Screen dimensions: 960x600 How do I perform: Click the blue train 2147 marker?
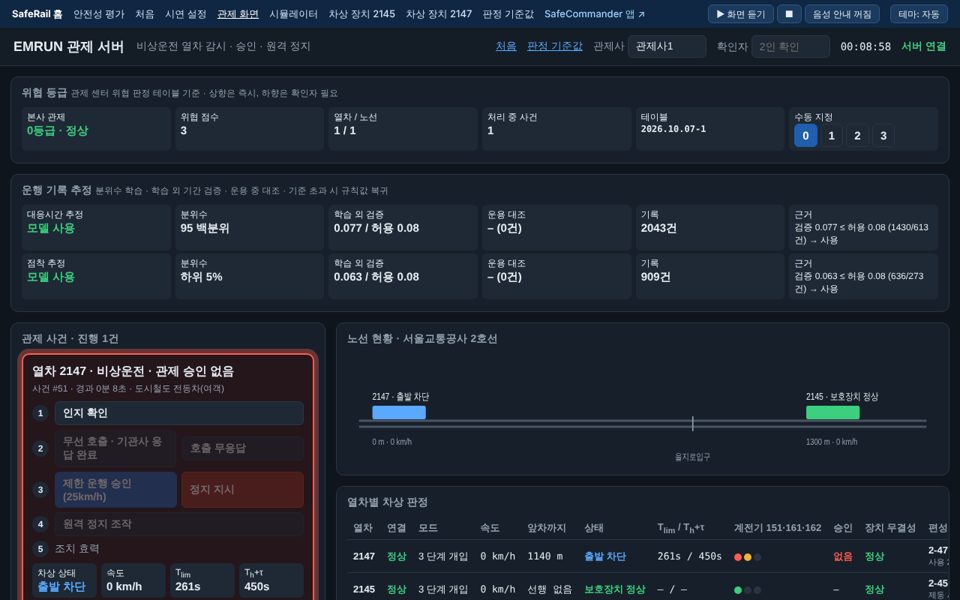[399, 412]
